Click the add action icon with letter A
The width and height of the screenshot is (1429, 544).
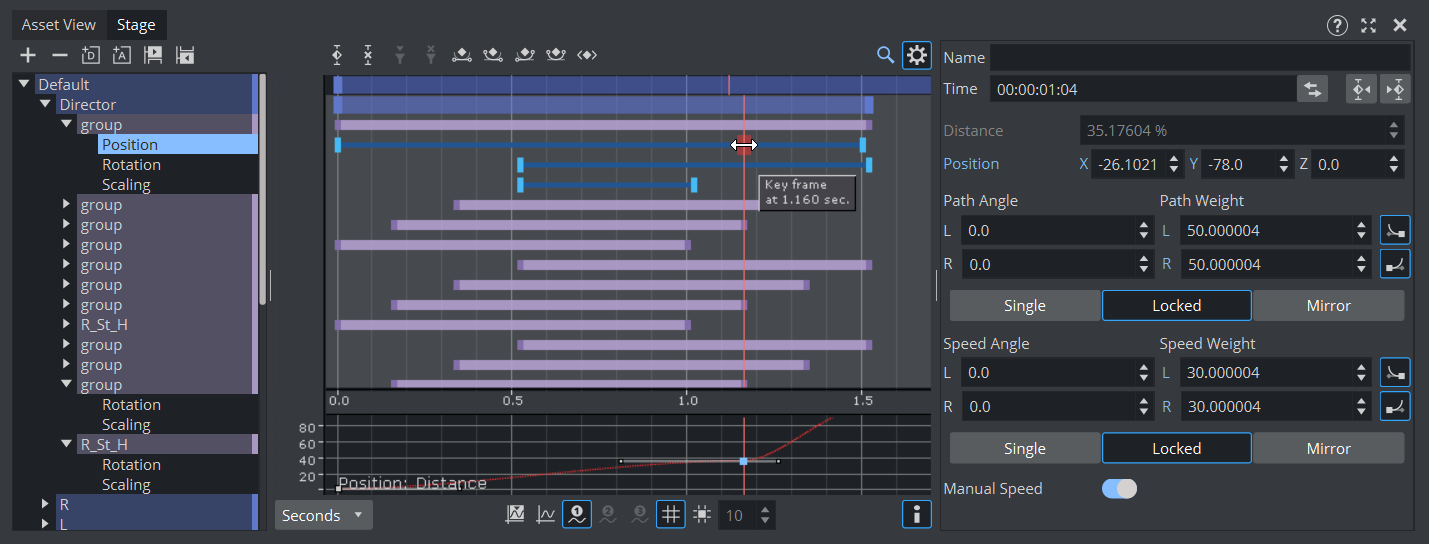pyautogui.click(x=122, y=55)
